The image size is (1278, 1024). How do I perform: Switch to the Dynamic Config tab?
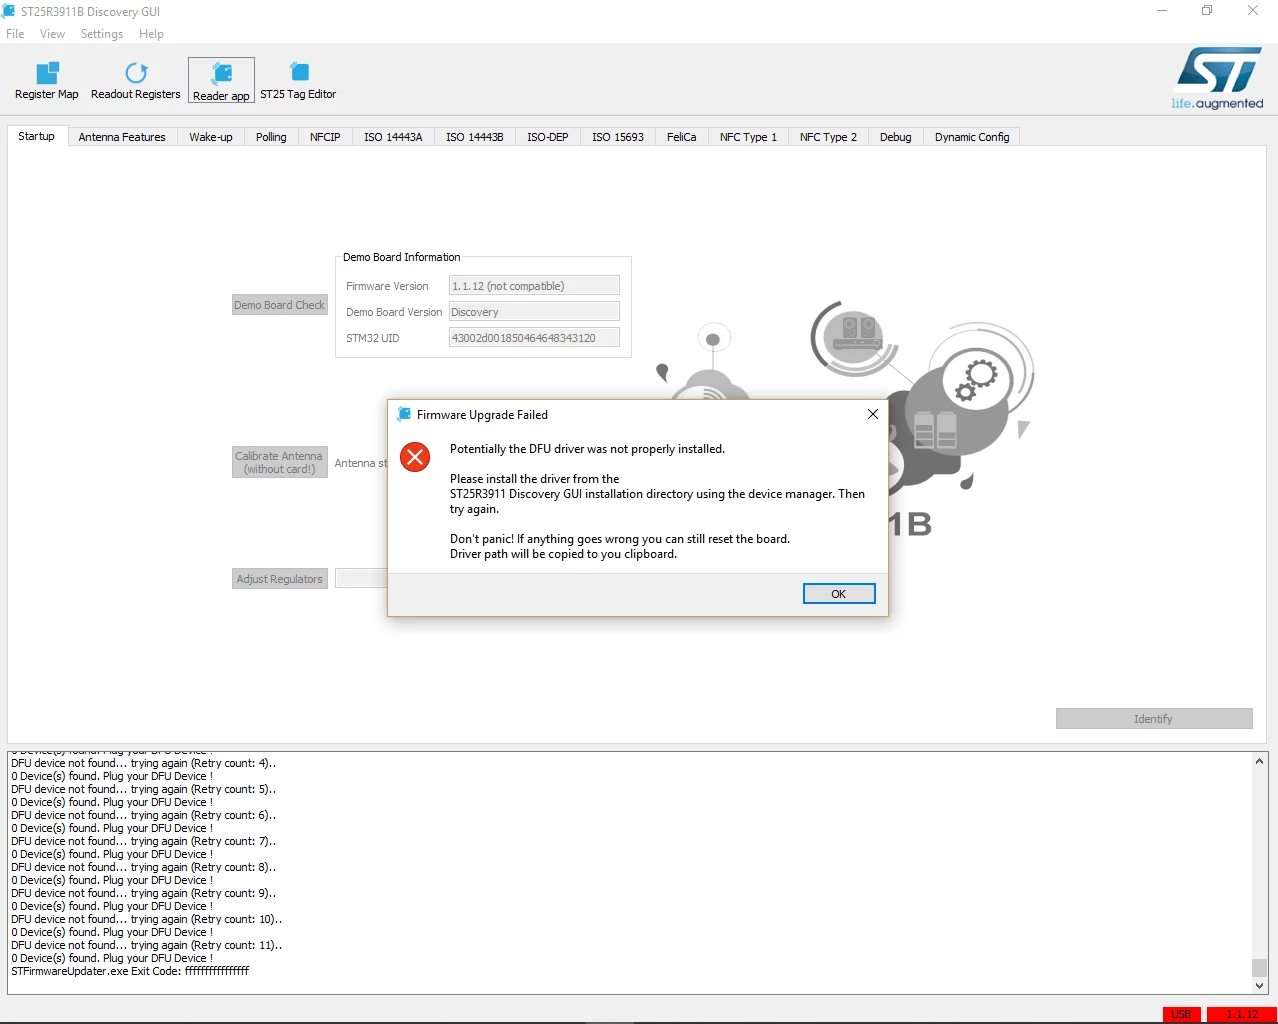pos(972,137)
